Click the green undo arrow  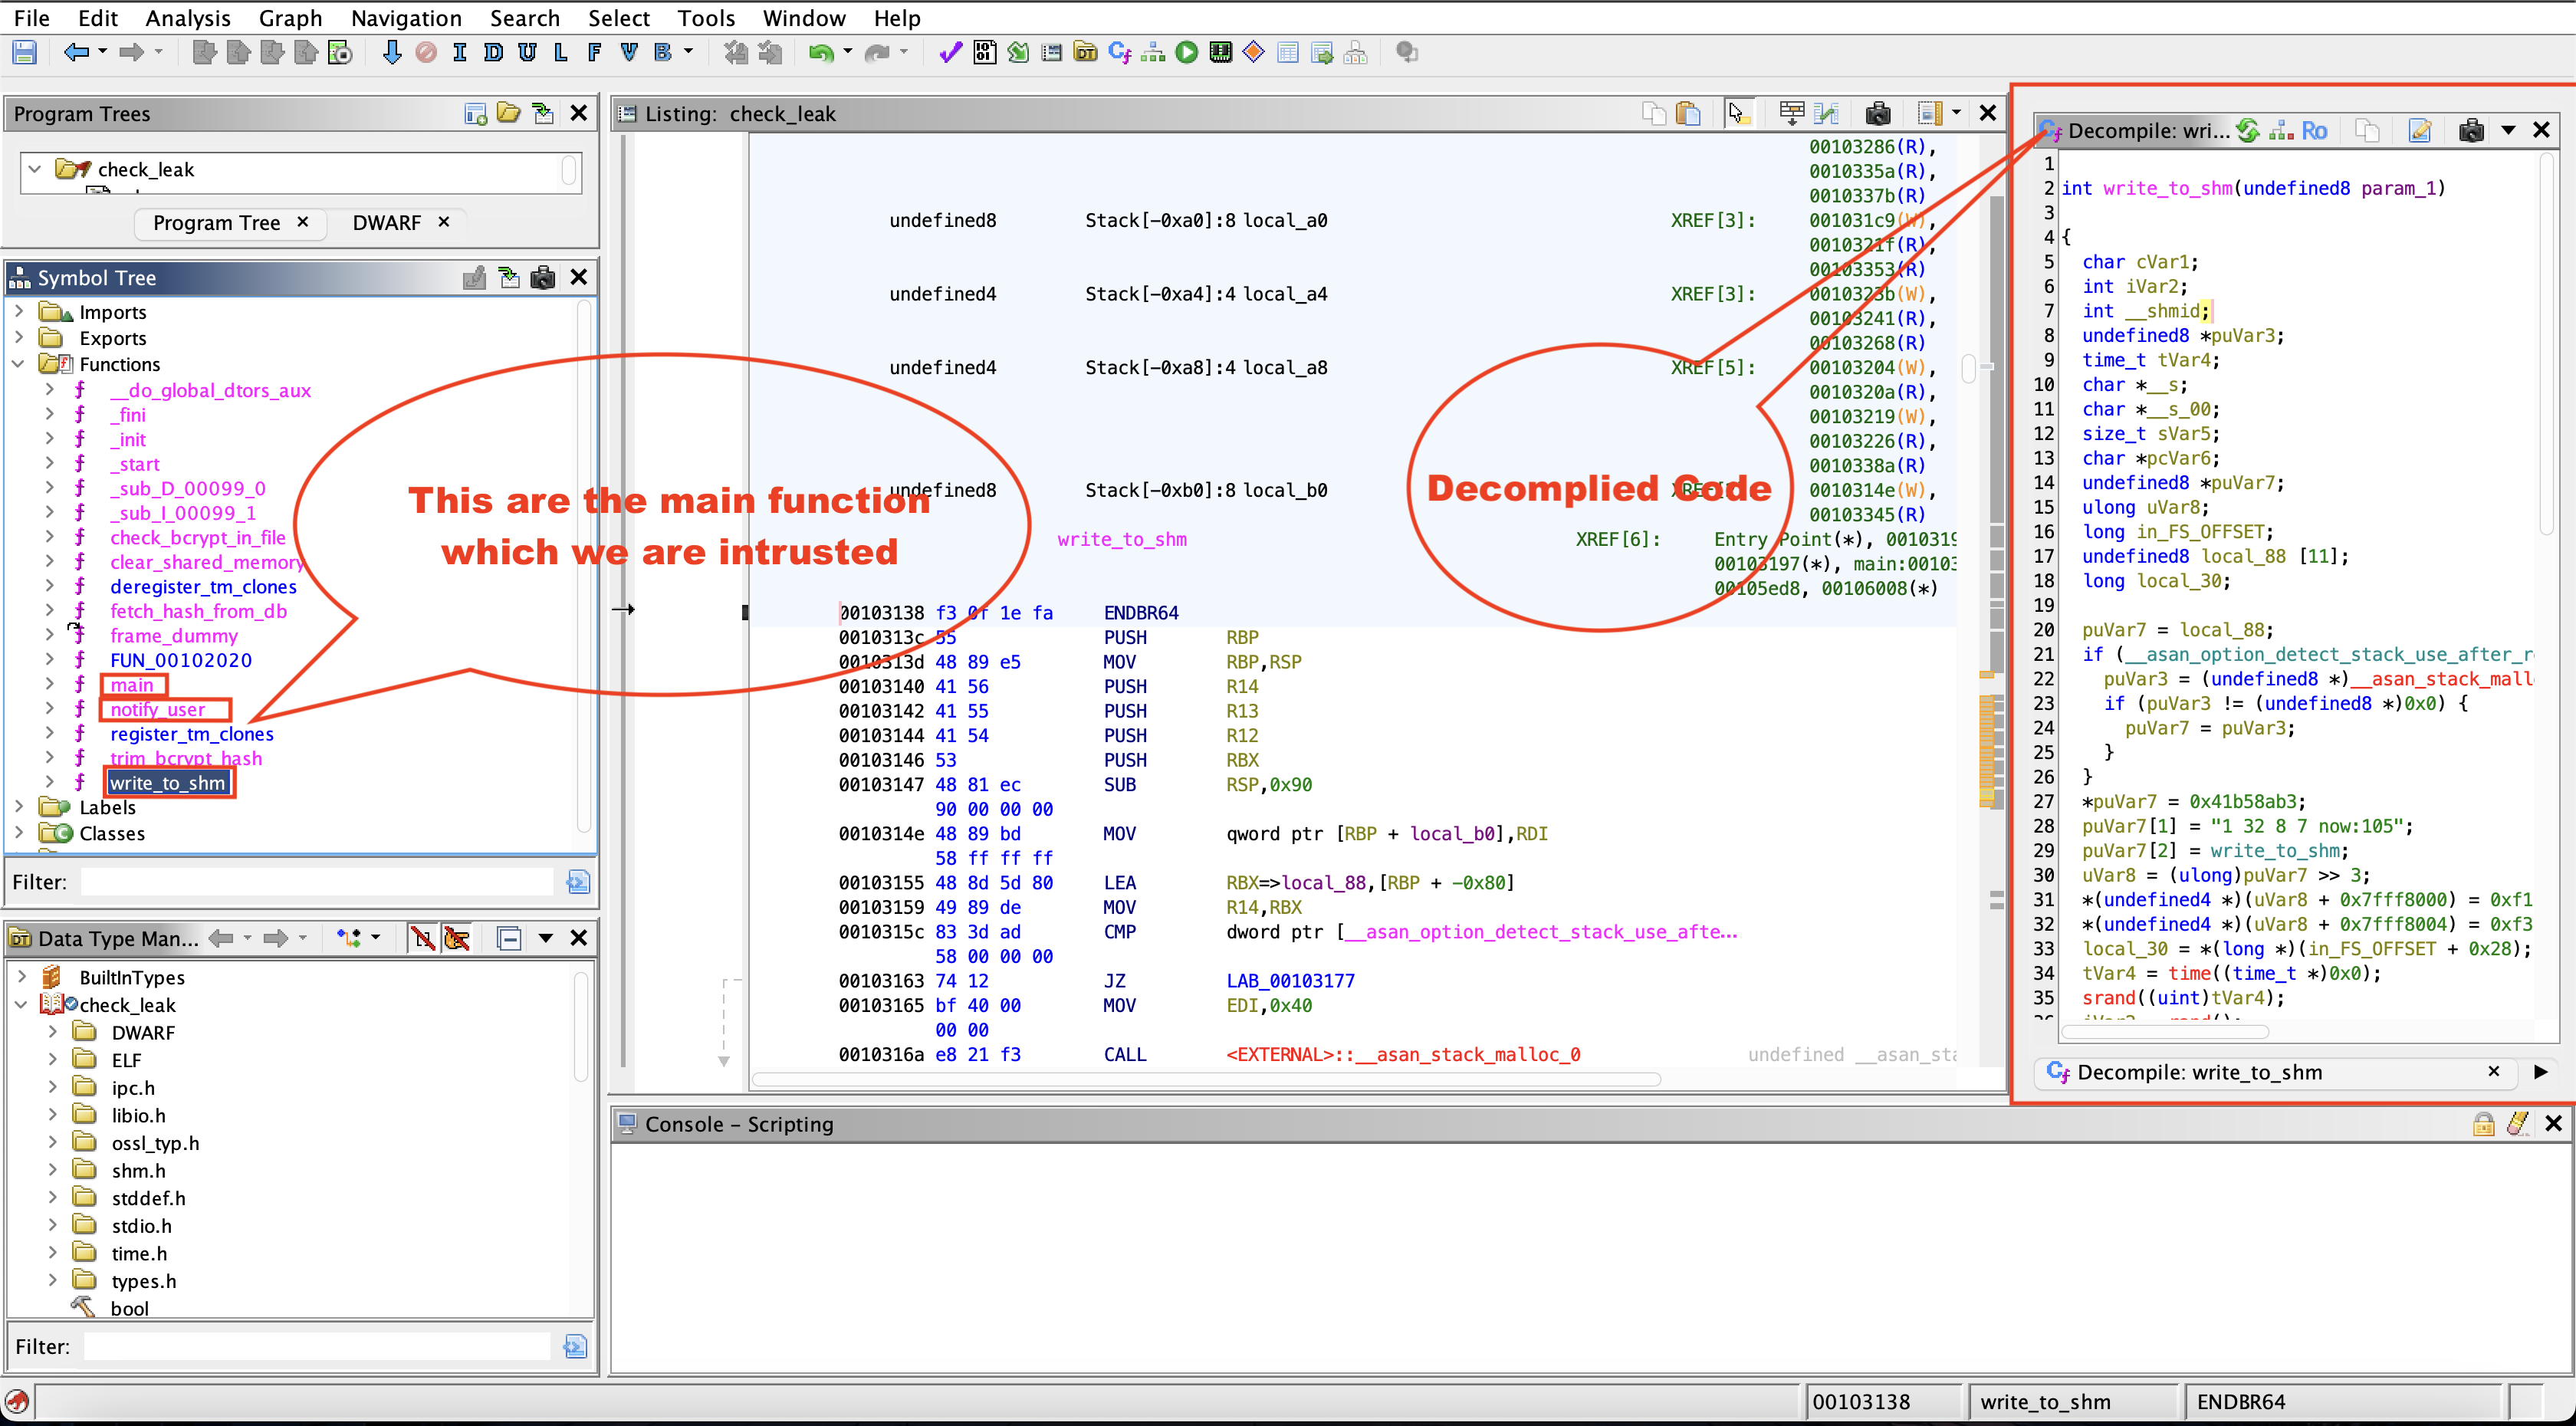point(820,52)
